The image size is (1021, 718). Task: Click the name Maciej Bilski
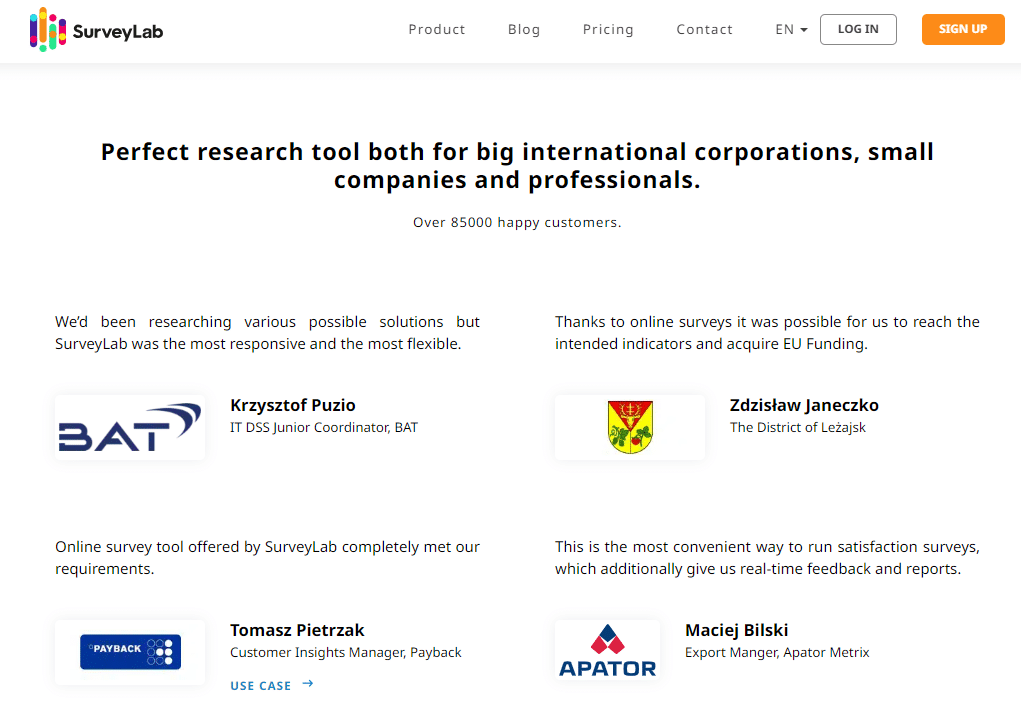[x=736, y=631]
